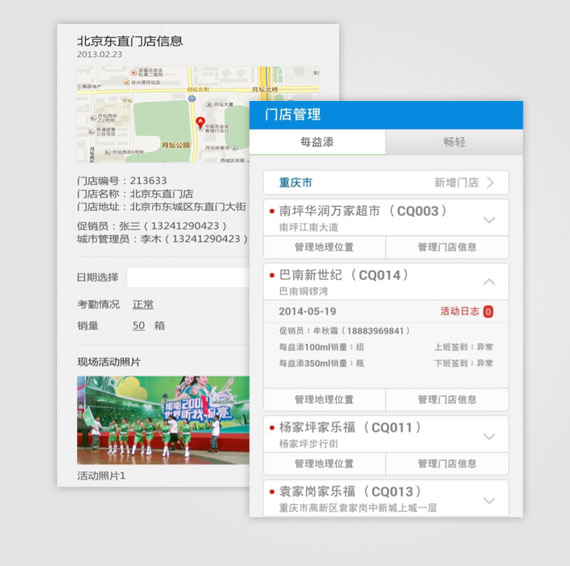The width and height of the screenshot is (570, 566).
Task: Open the 活动照片1 event photo
Action: pyautogui.click(x=163, y=420)
